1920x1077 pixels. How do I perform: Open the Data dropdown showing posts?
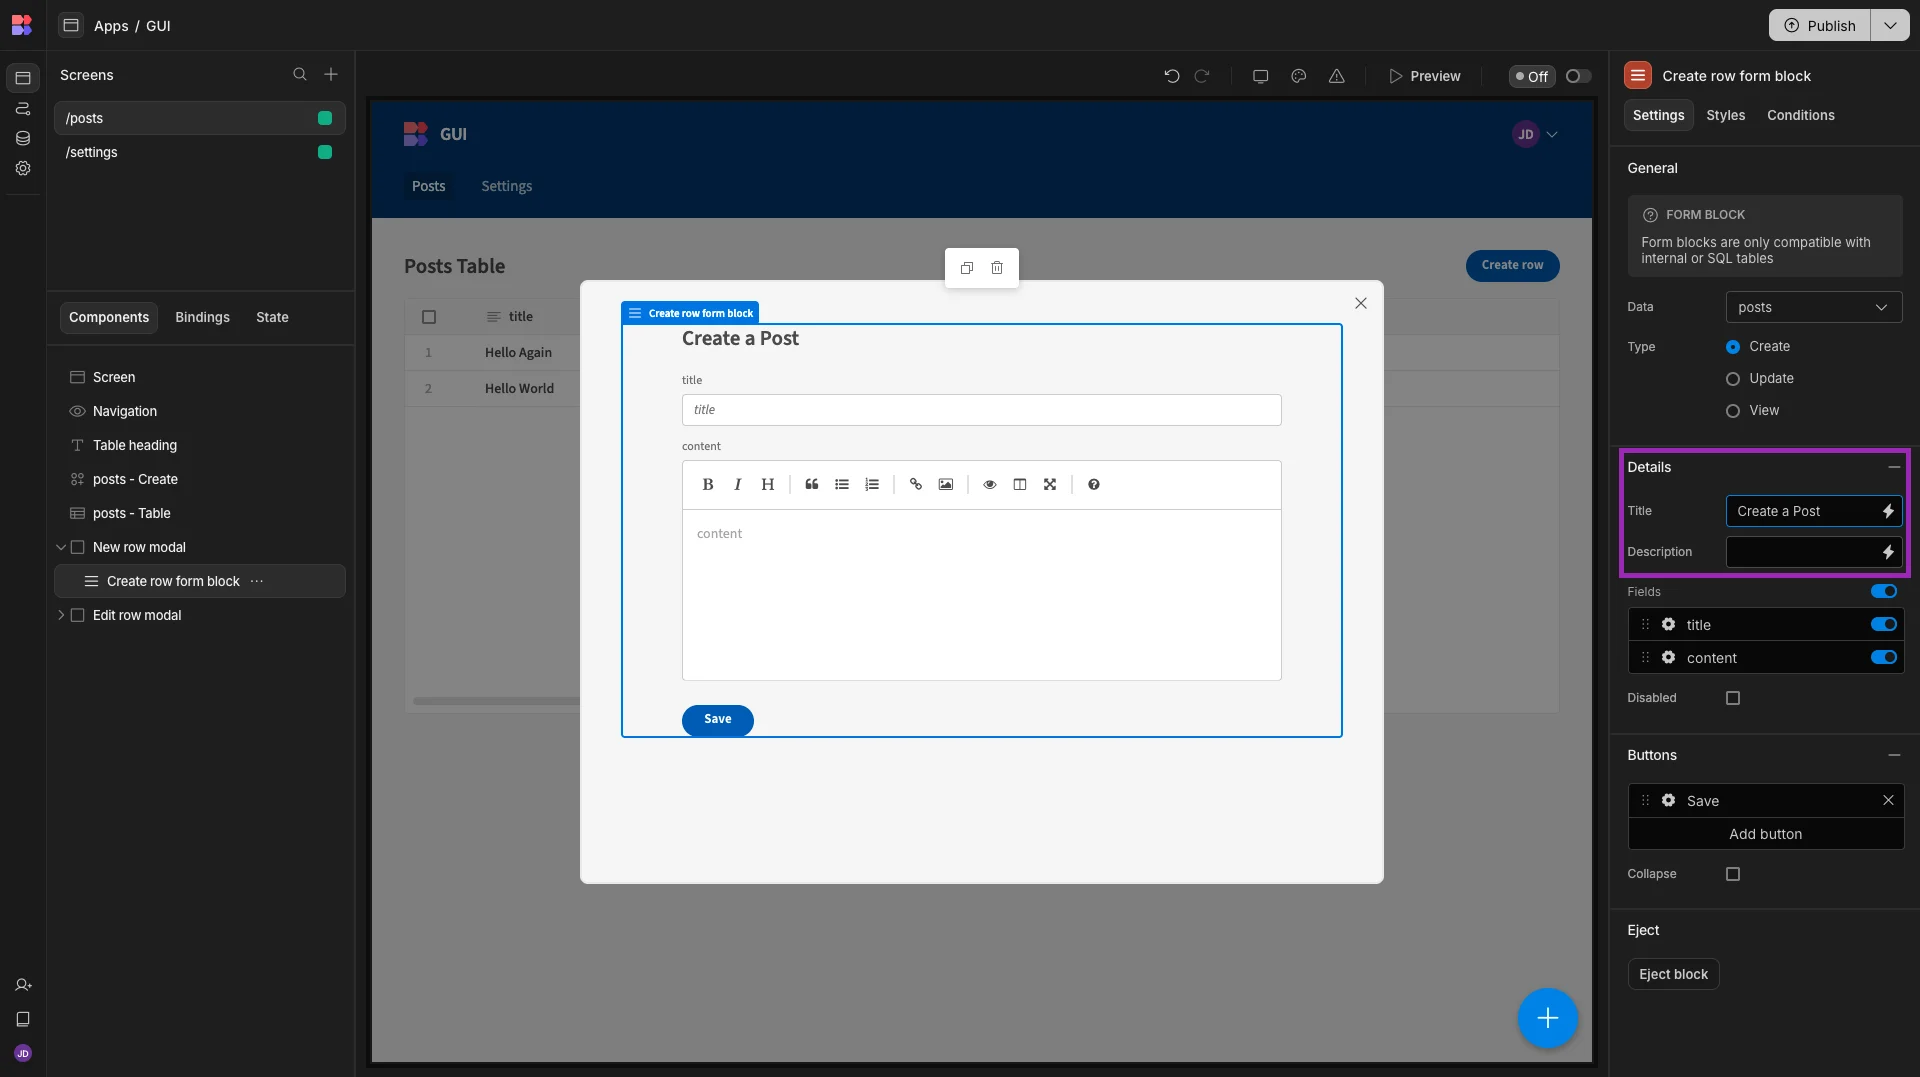[x=1813, y=307]
